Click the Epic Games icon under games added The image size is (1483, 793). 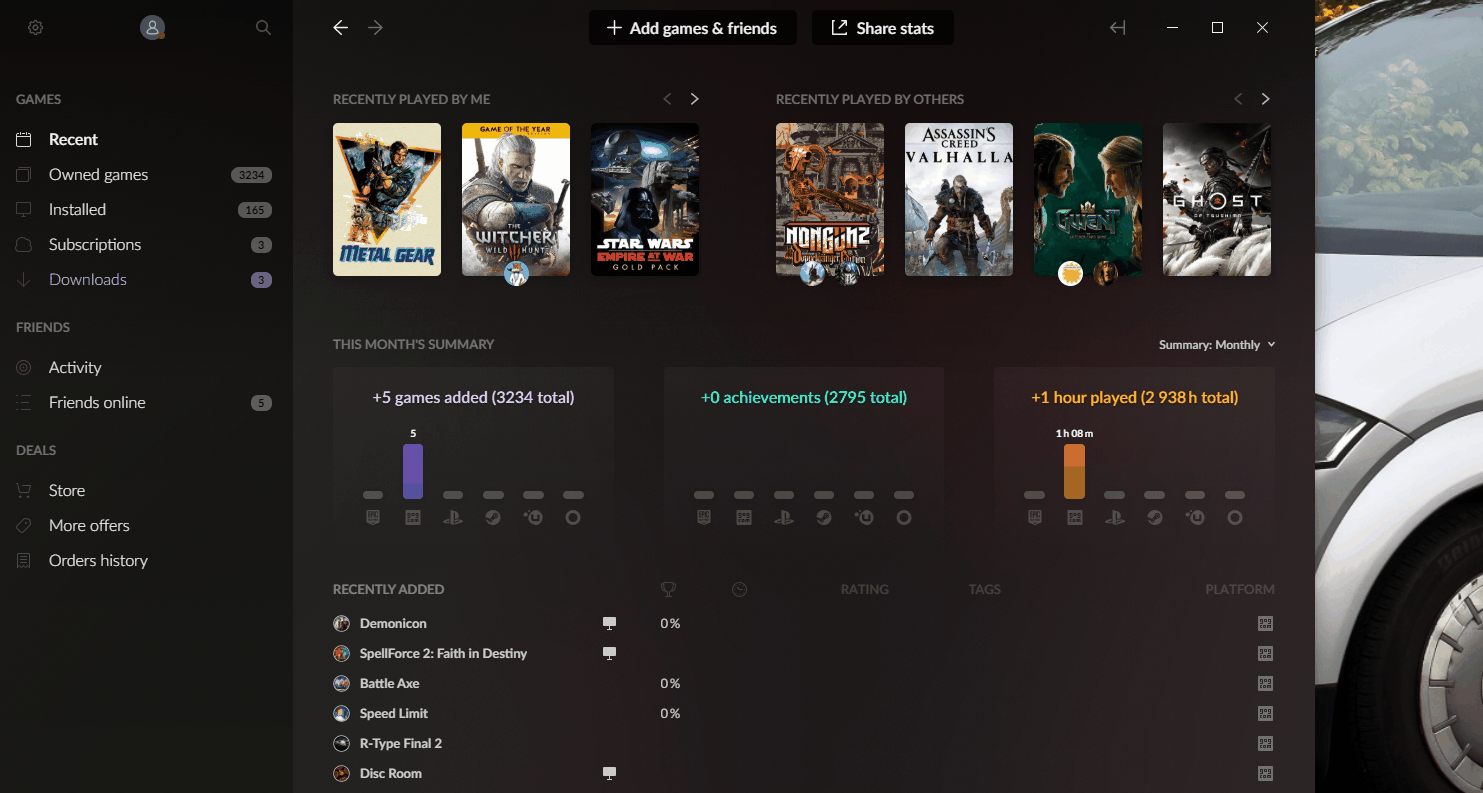(x=373, y=518)
